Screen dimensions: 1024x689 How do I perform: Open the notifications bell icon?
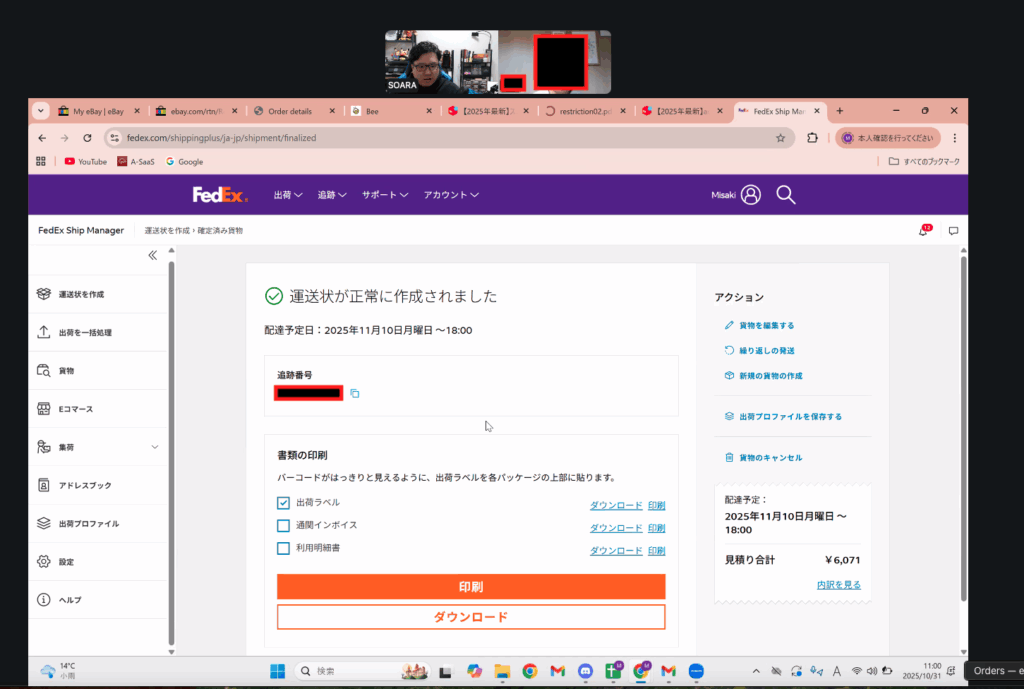(x=923, y=231)
